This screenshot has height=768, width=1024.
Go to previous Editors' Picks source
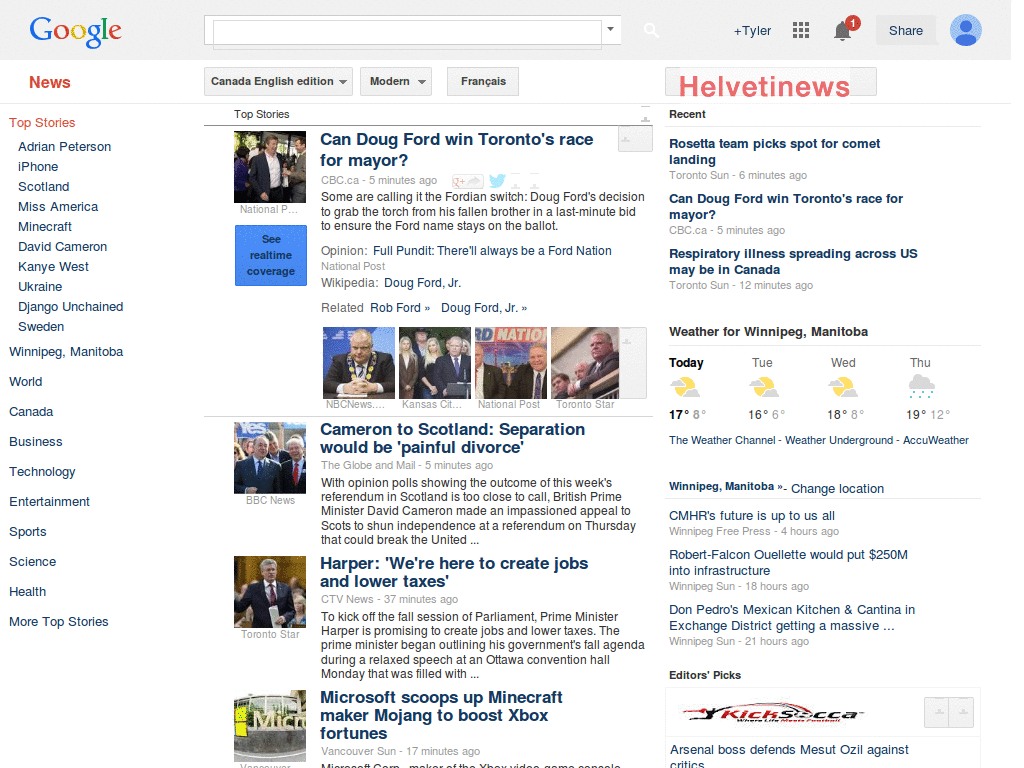tap(937, 712)
